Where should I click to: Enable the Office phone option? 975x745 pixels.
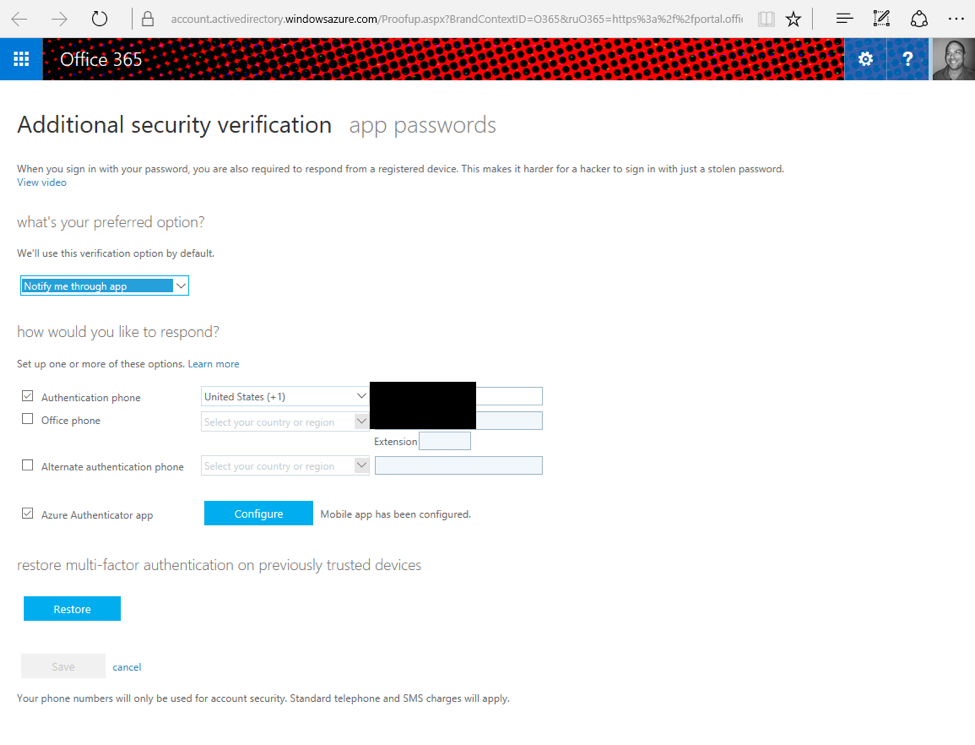27,418
